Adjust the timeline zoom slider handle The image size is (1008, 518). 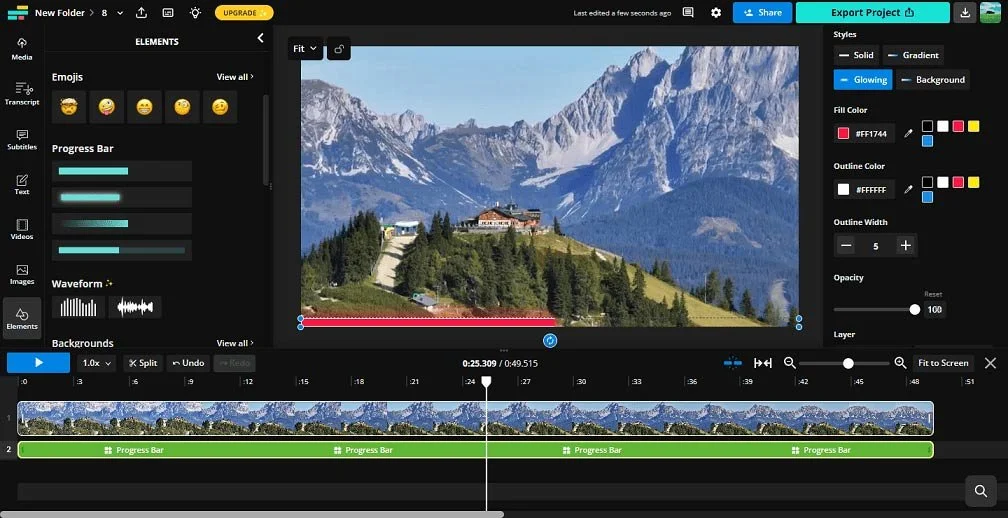(x=848, y=364)
